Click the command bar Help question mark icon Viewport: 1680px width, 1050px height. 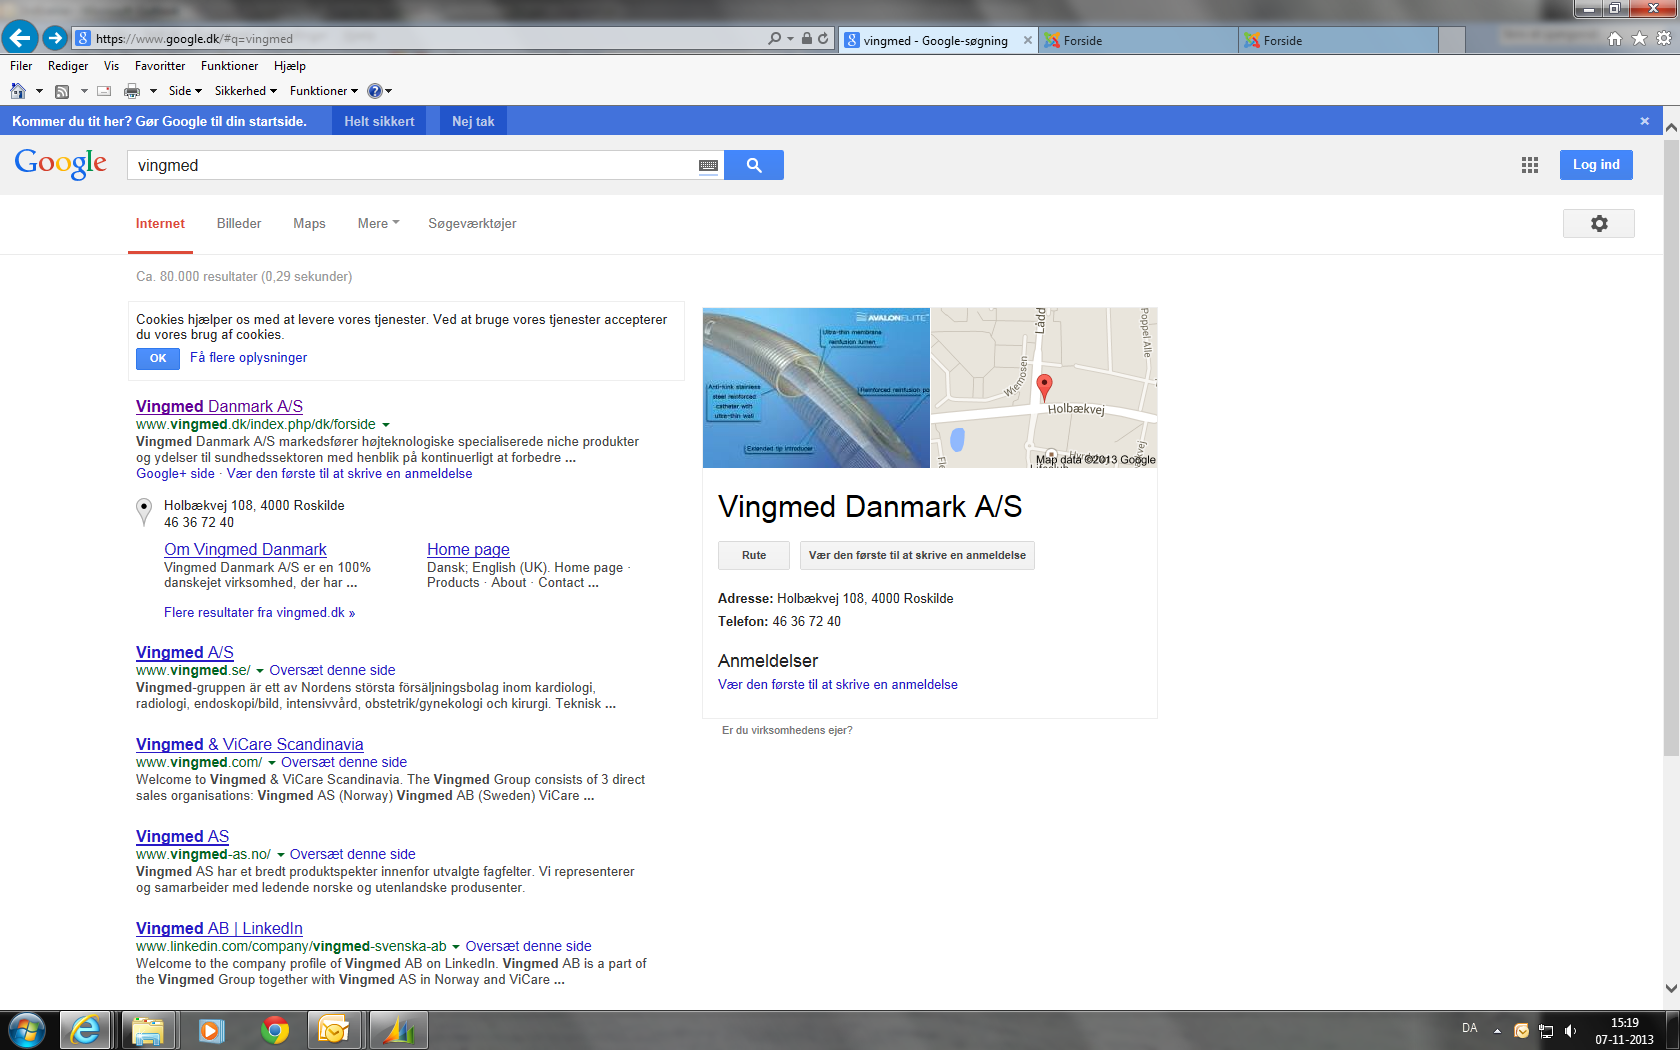(375, 91)
